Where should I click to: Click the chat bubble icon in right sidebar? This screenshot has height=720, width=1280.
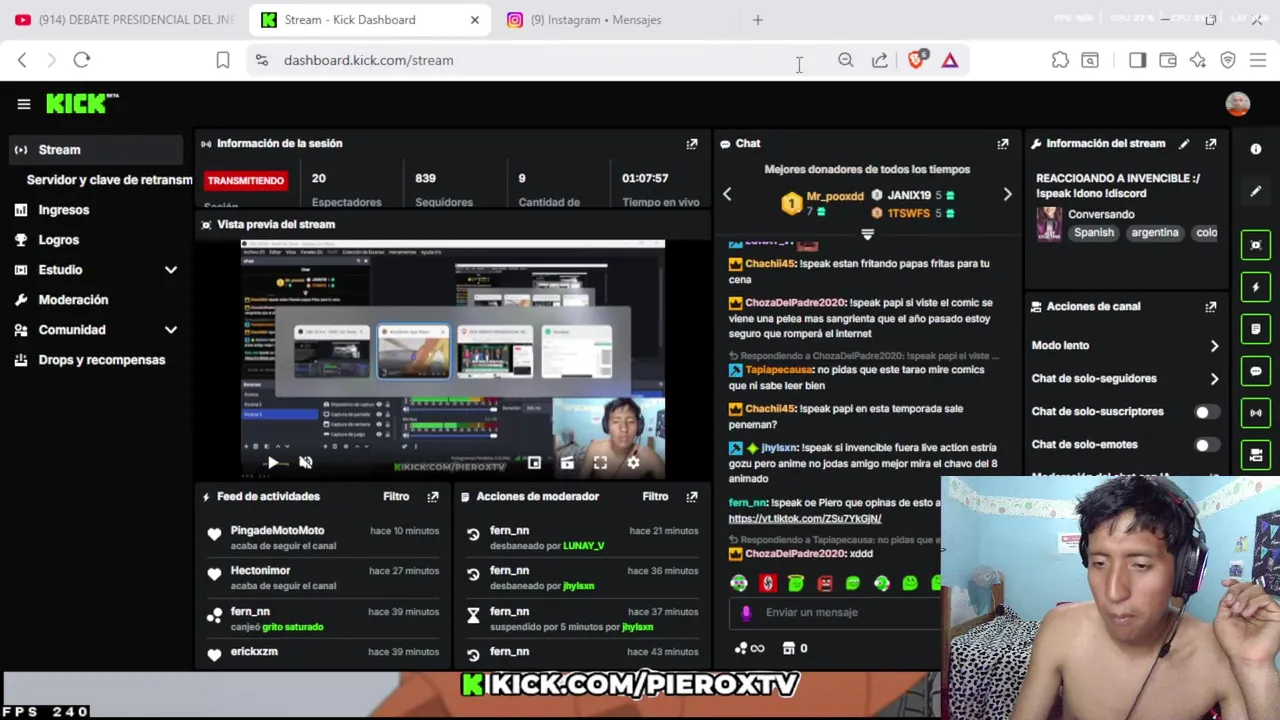[1256, 371]
